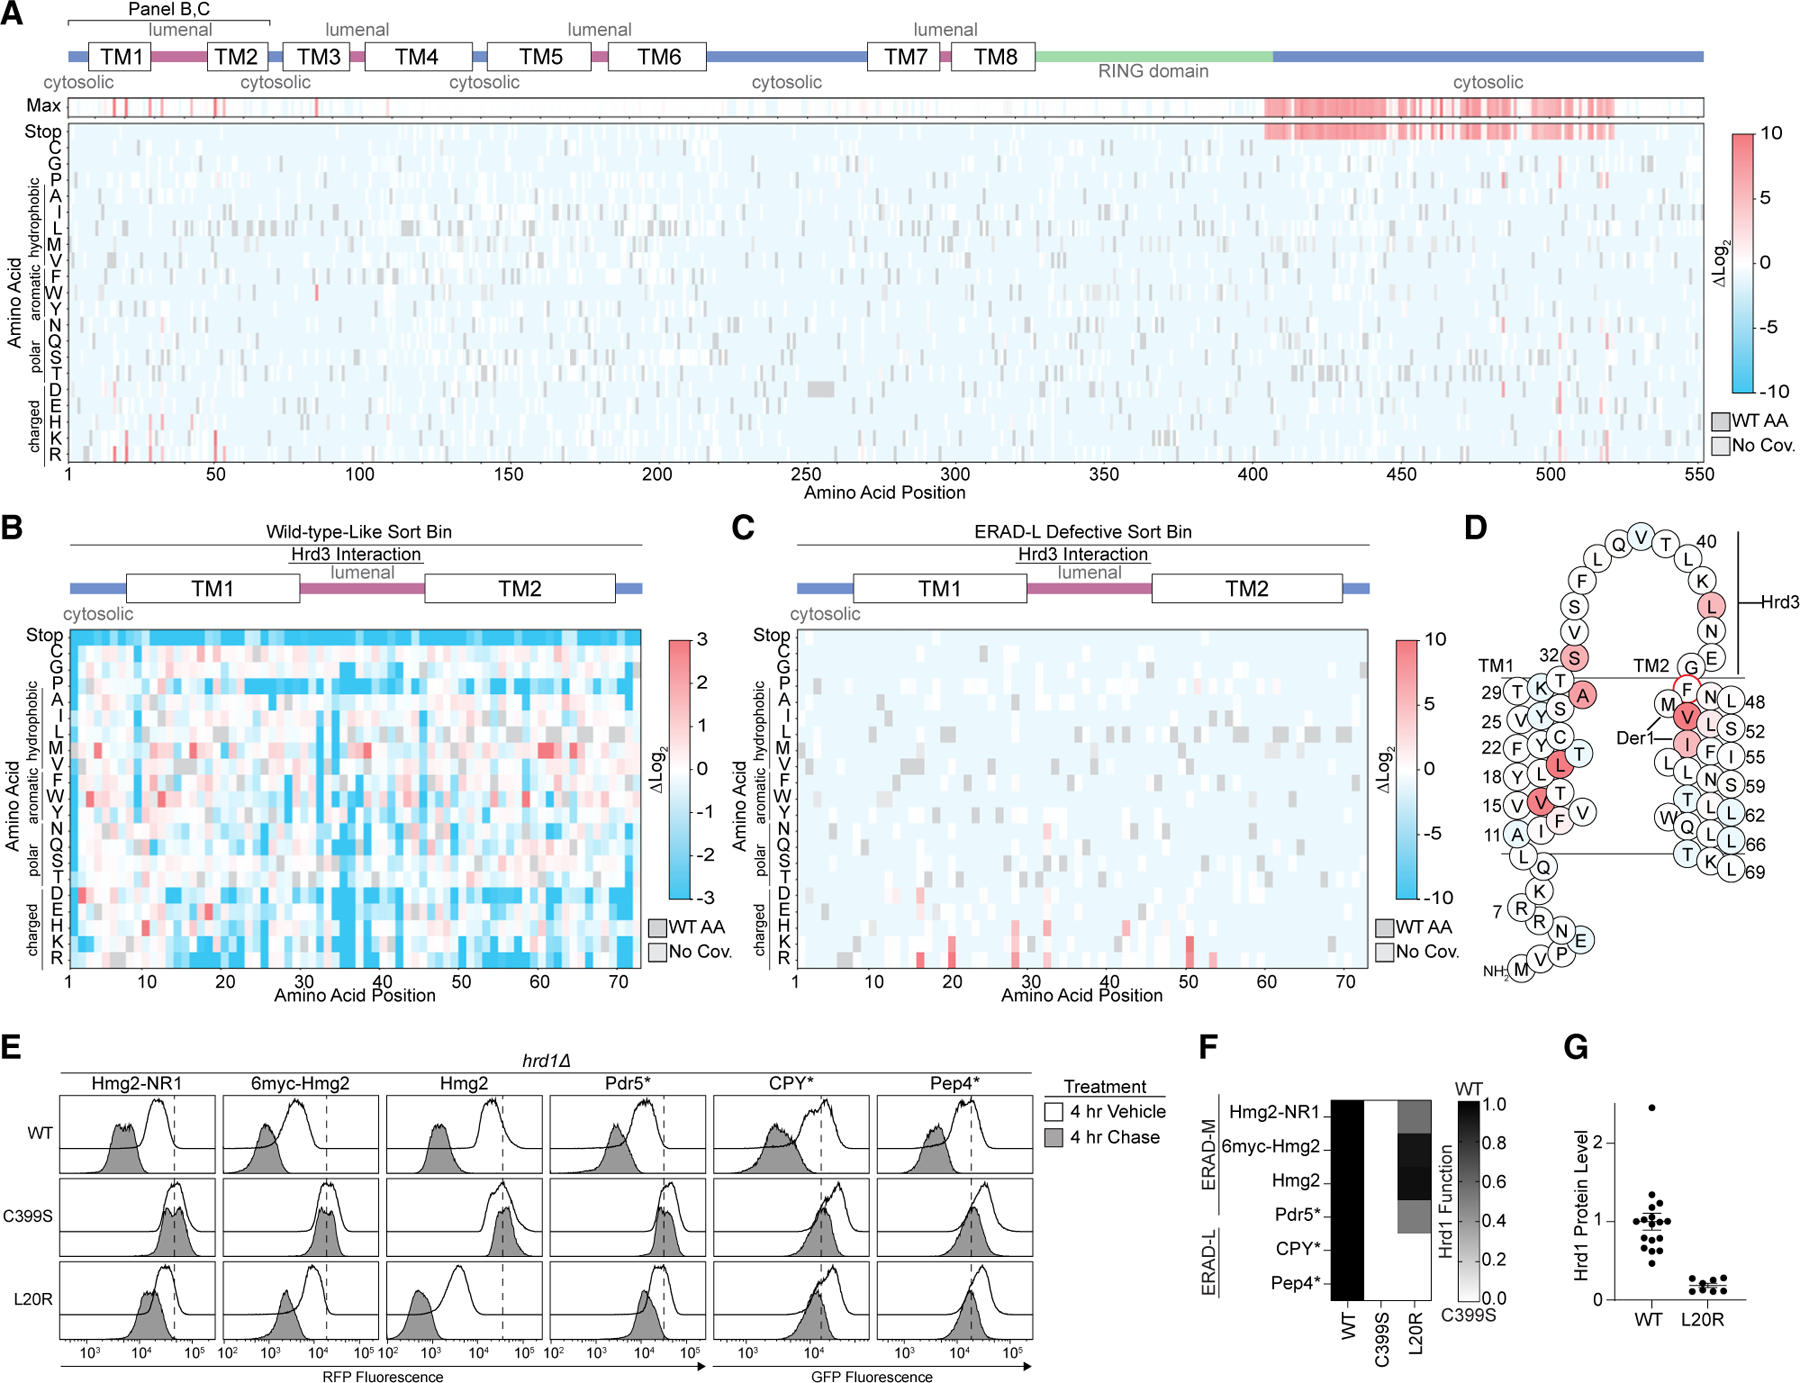Click the 'Pdr5*' column header in panel E
The image size is (1800, 1383).
click(628, 1083)
